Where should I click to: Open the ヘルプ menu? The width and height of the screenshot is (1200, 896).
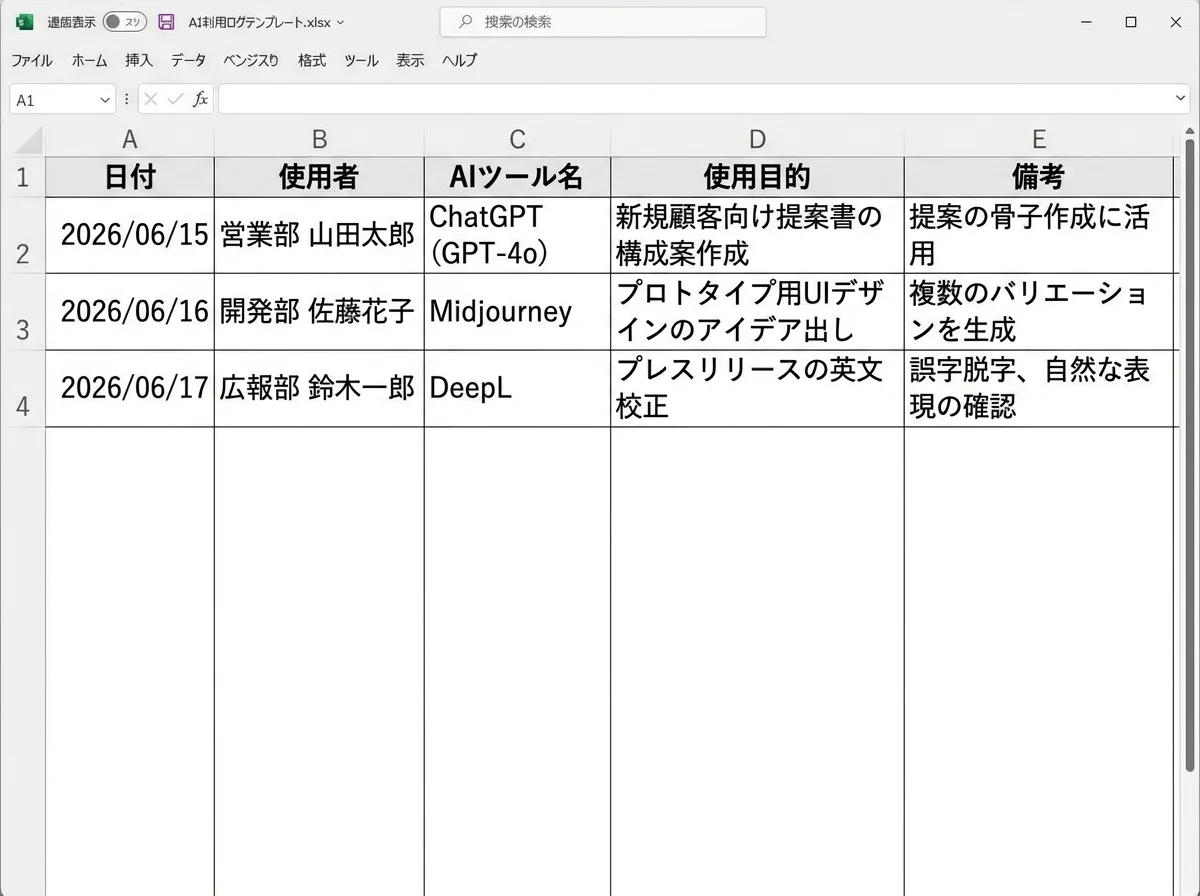tap(460, 60)
